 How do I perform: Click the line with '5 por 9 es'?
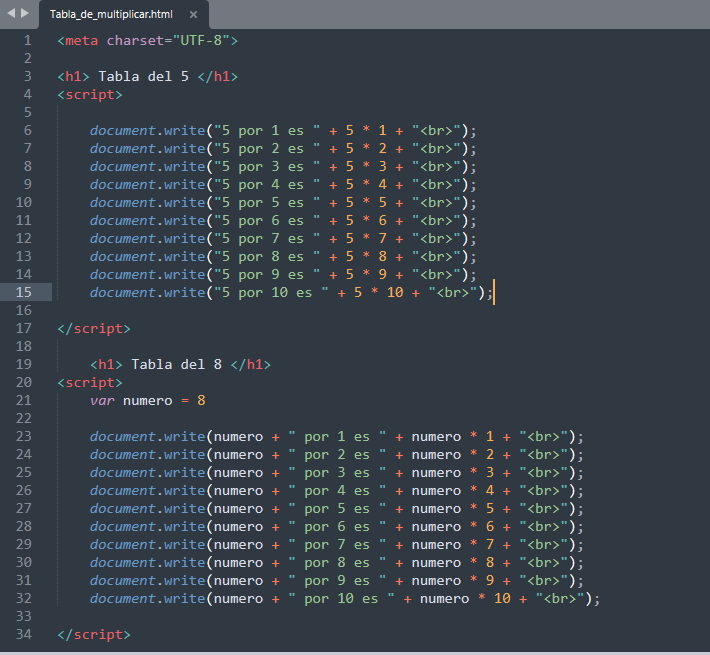coord(283,275)
